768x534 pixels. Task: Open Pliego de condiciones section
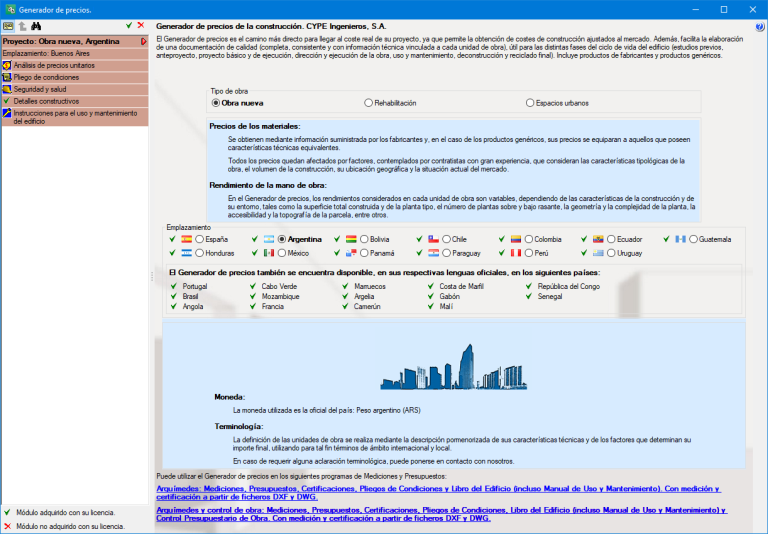click(x=75, y=77)
